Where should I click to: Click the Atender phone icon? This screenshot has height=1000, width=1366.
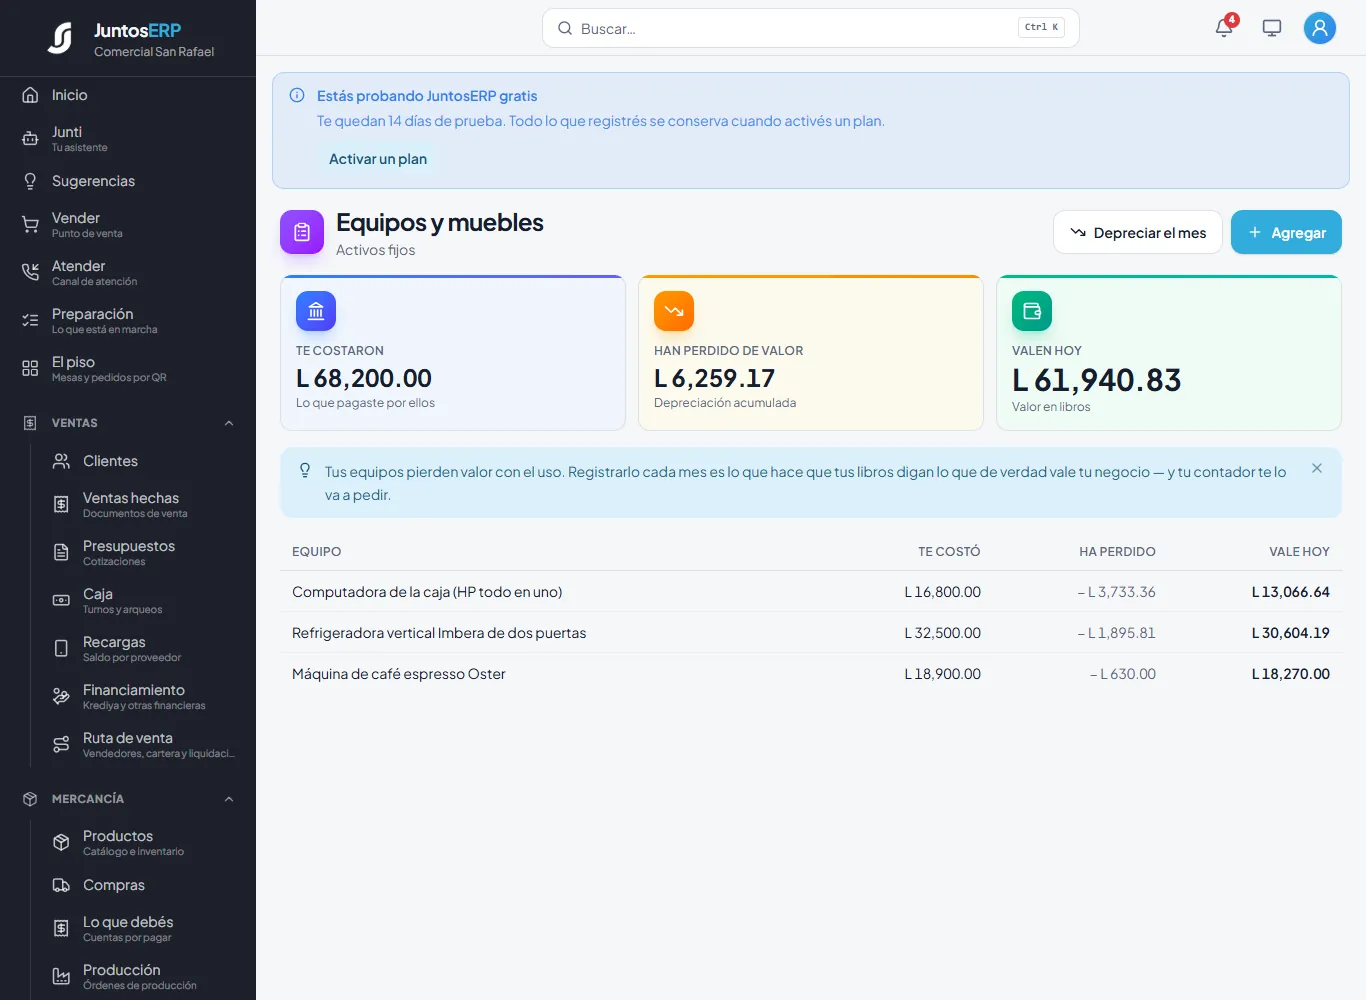coord(30,272)
